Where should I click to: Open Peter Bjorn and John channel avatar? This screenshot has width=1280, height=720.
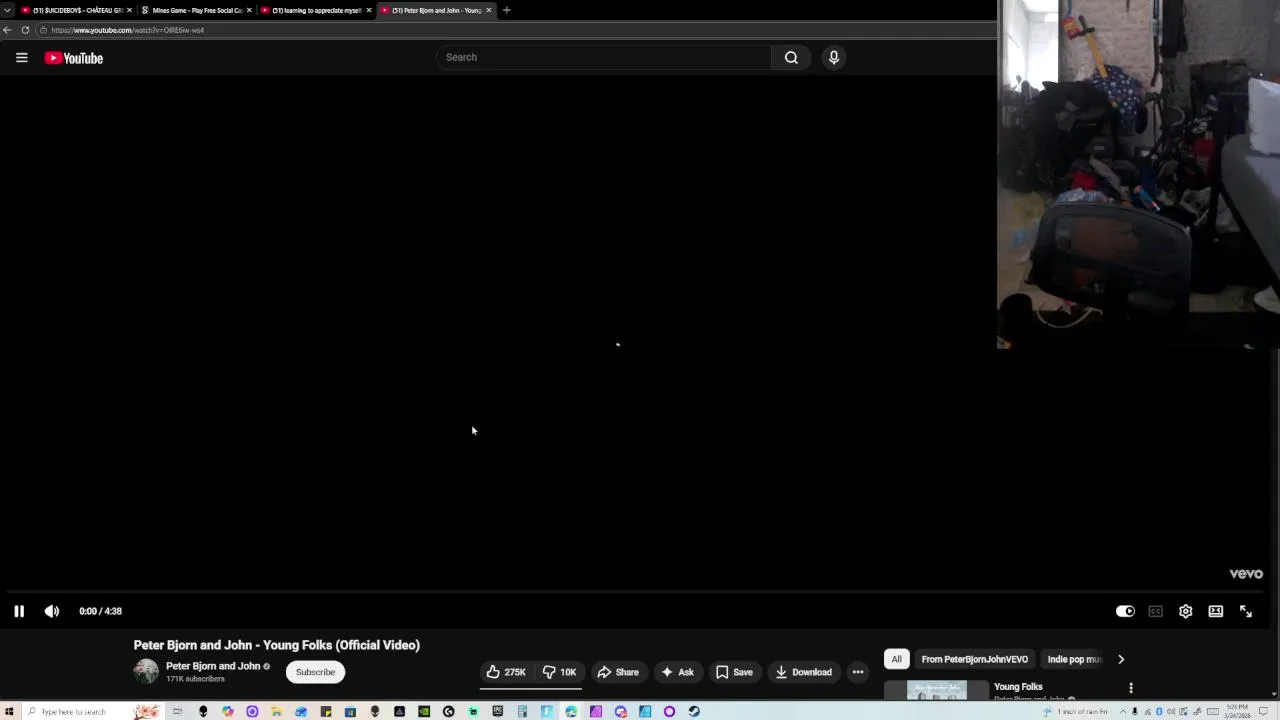tap(146, 672)
